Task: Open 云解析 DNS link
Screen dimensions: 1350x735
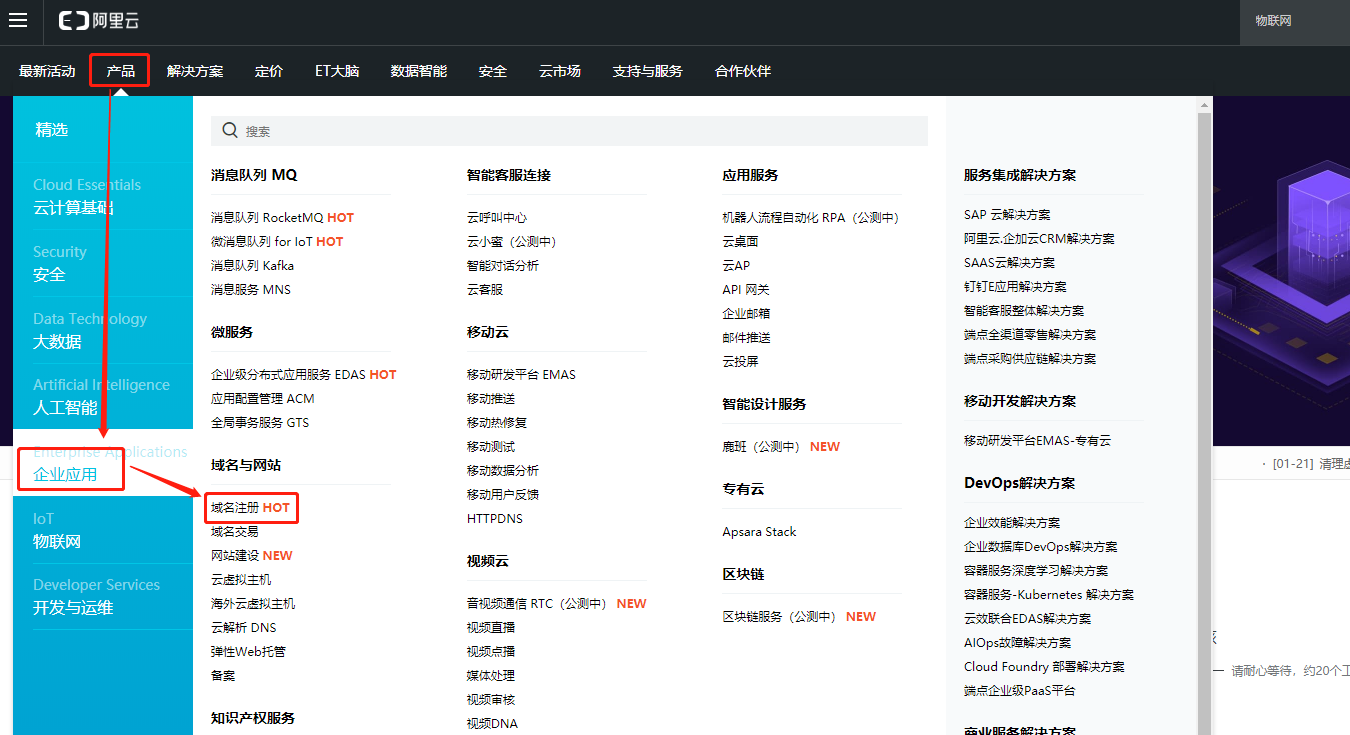Action: (244, 627)
